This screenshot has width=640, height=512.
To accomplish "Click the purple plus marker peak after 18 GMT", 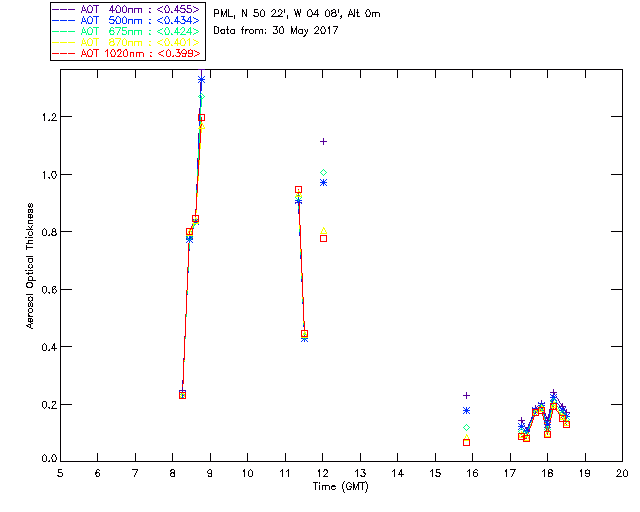I will pyautogui.click(x=553, y=392).
